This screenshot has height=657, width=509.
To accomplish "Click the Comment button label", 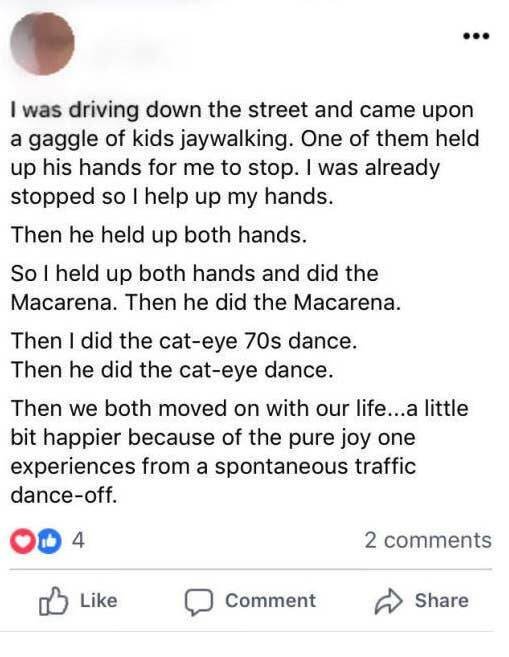I will pyautogui.click(x=271, y=600).
